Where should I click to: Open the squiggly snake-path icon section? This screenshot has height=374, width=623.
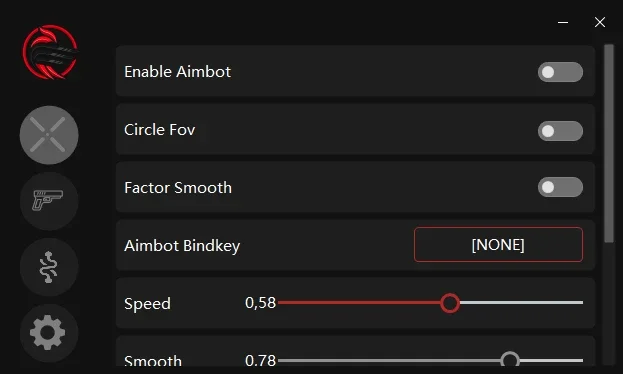[49, 267]
